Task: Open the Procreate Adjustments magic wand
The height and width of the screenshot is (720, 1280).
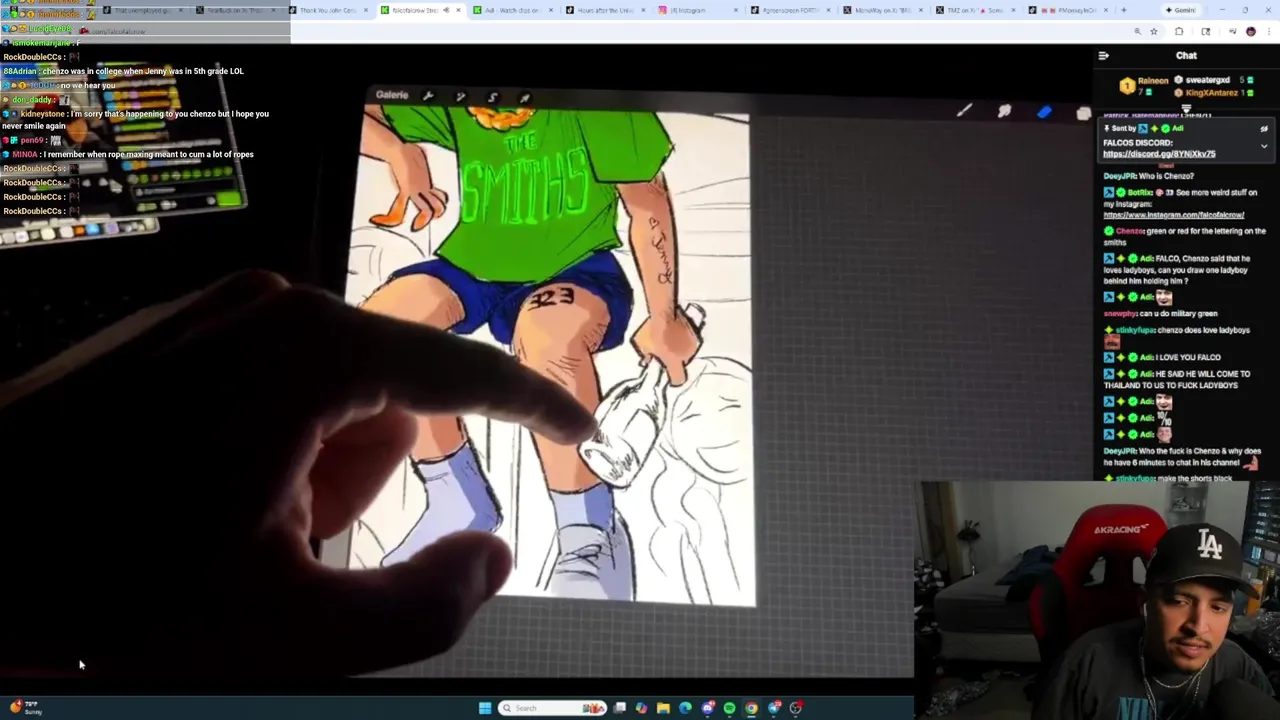Action: [460, 97]
